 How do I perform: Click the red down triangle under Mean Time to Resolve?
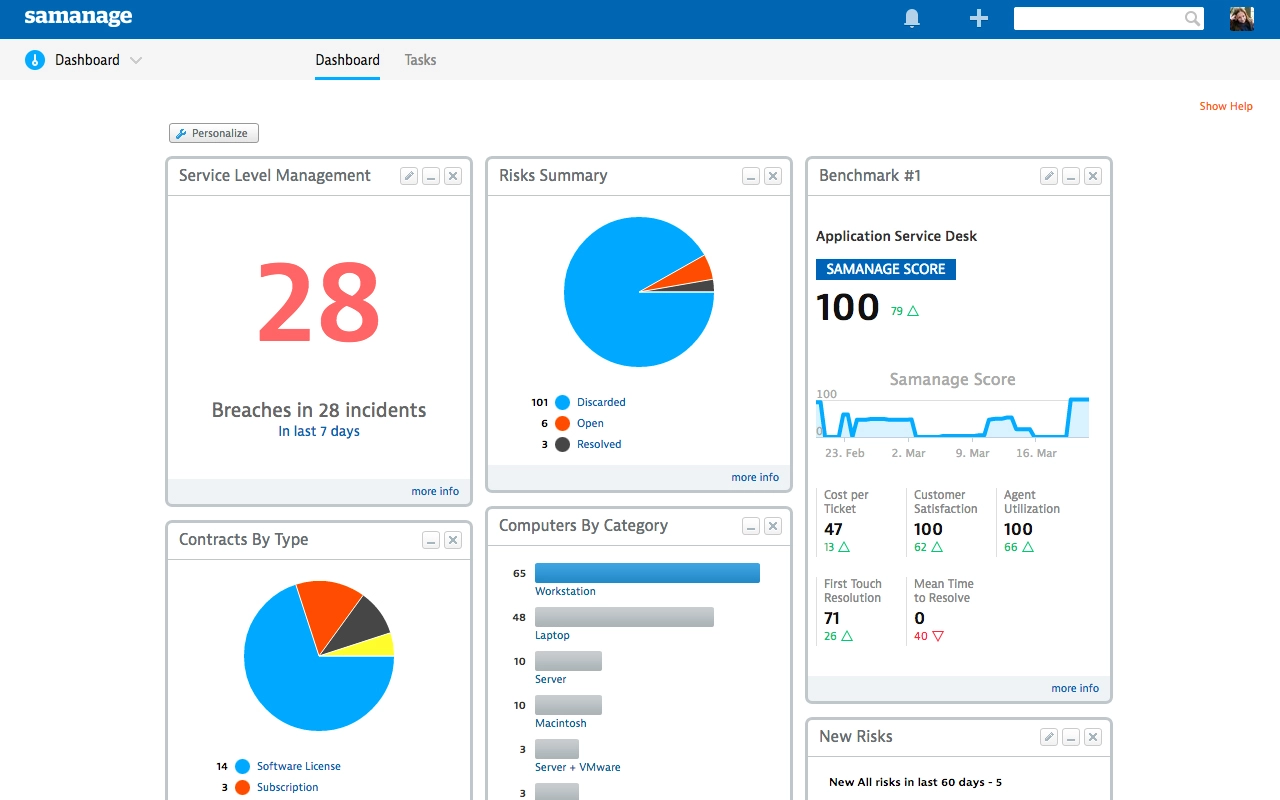938,636
